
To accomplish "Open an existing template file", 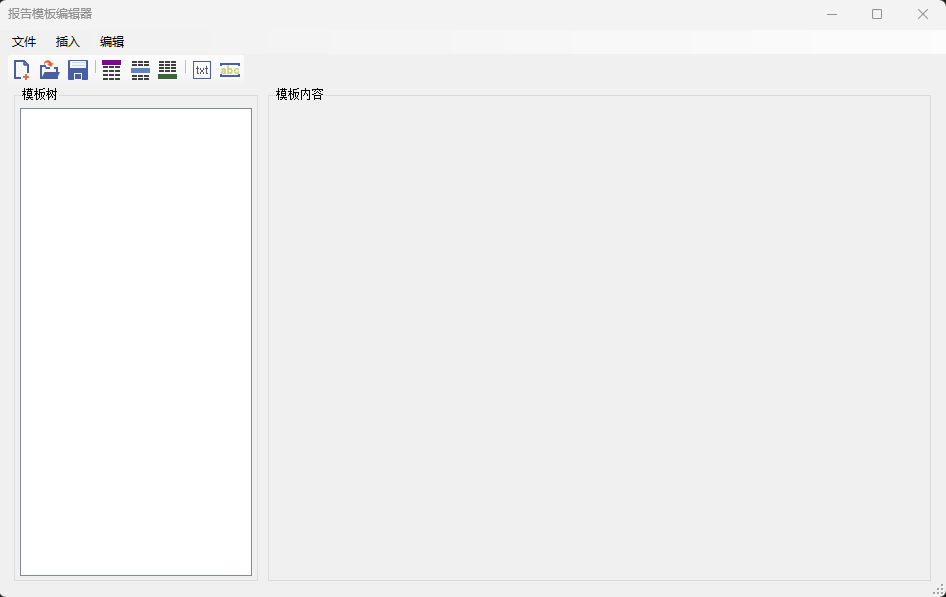I will point(49,70).
